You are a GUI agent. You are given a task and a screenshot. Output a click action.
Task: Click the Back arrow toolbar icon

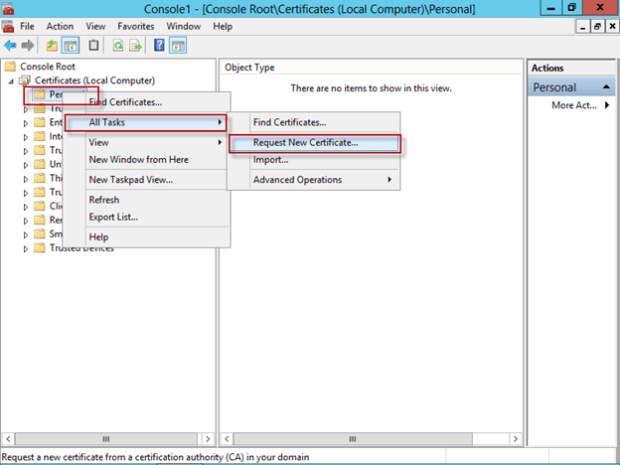(10, 45)
